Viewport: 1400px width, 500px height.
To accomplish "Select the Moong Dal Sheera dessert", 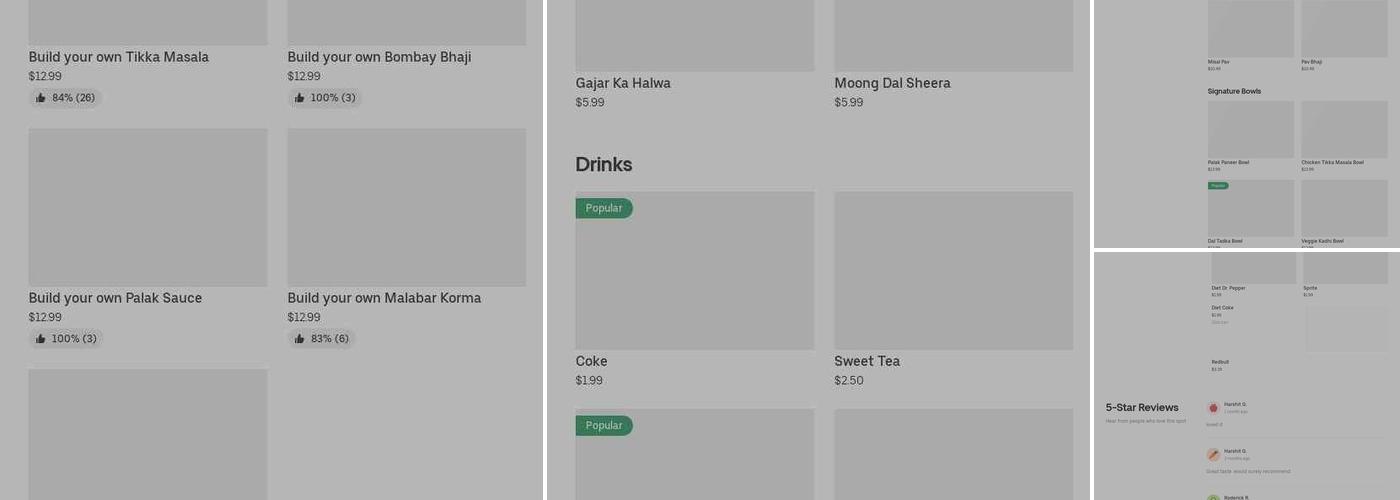I will pos(892,83).
